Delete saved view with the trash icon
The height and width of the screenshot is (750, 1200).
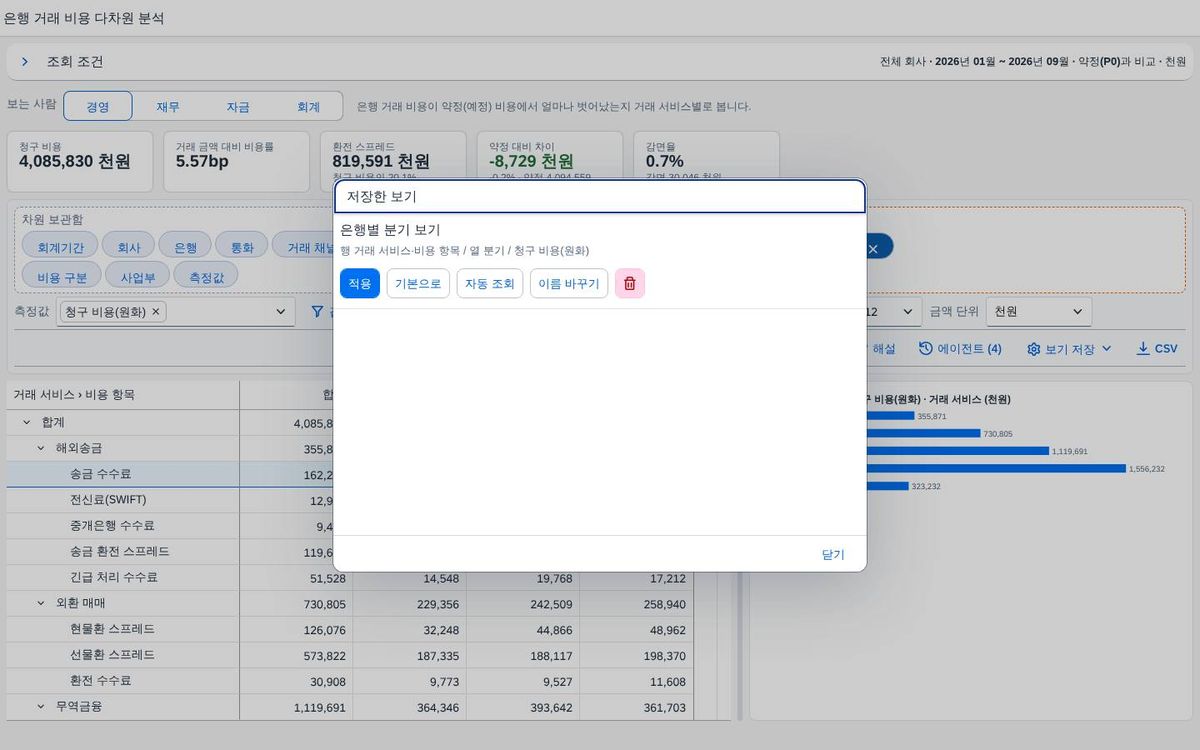click(x=630, y=283)
